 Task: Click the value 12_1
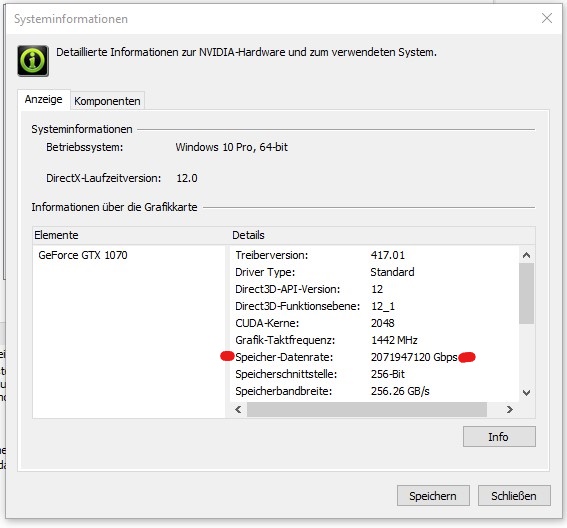pyautogui.click(x=383, y=306)
